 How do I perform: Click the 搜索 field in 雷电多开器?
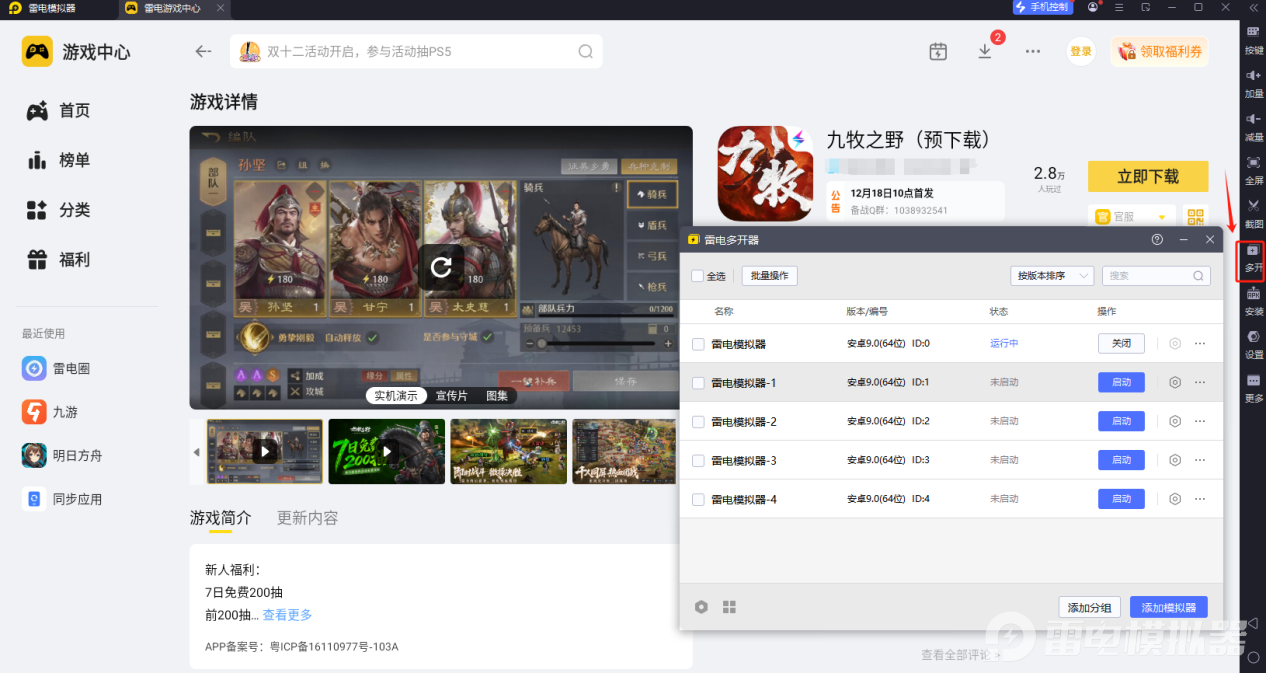1156,276
